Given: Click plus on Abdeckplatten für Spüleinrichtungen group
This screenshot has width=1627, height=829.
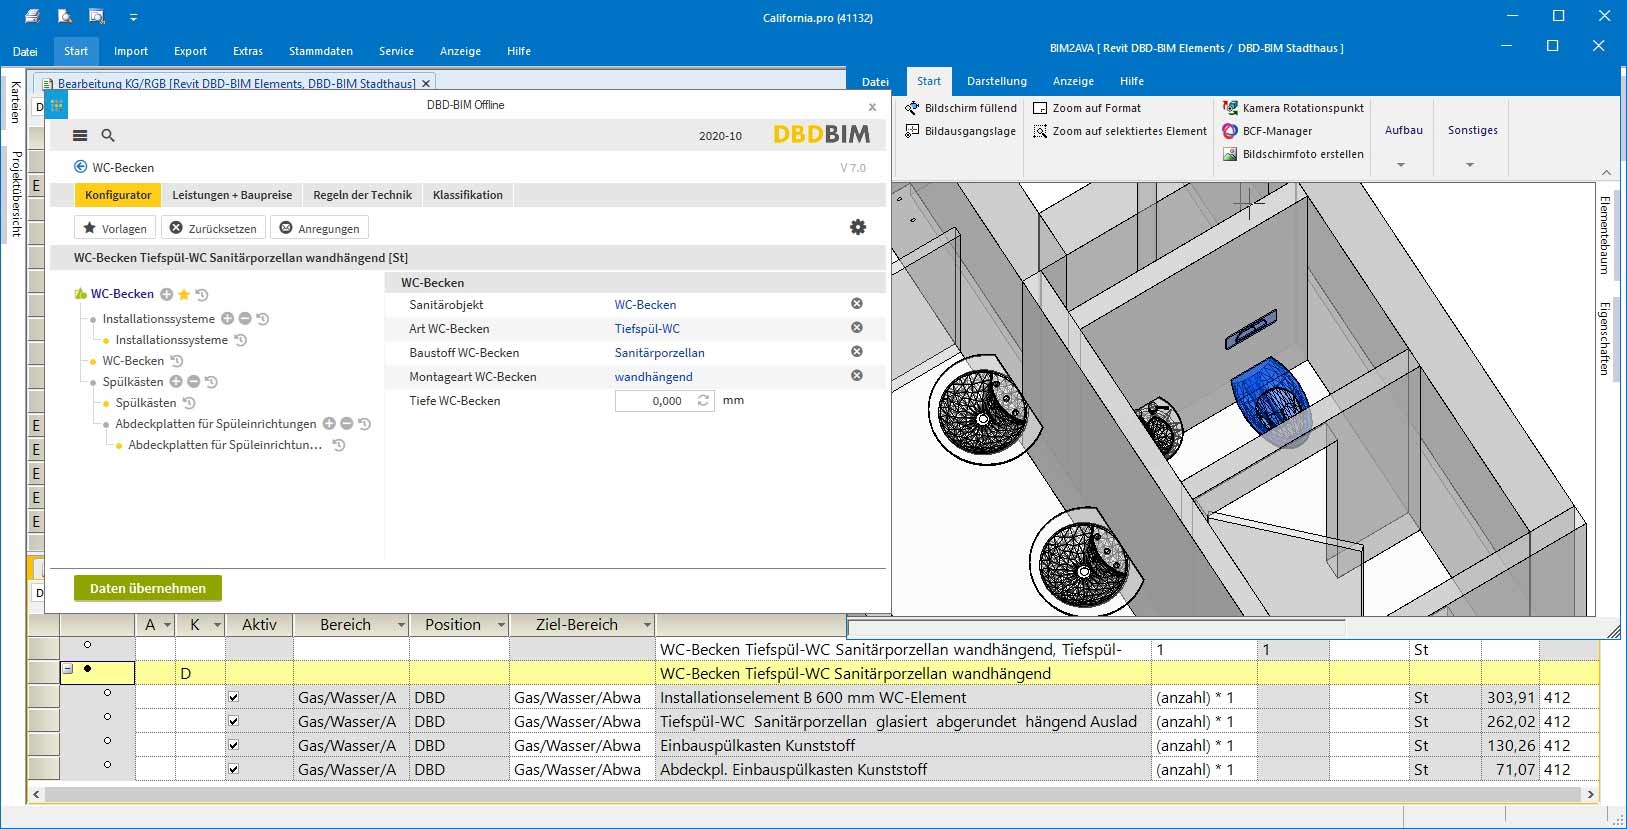Looking at the screenshot, I should pyautogui.click(x=329, y=424).
